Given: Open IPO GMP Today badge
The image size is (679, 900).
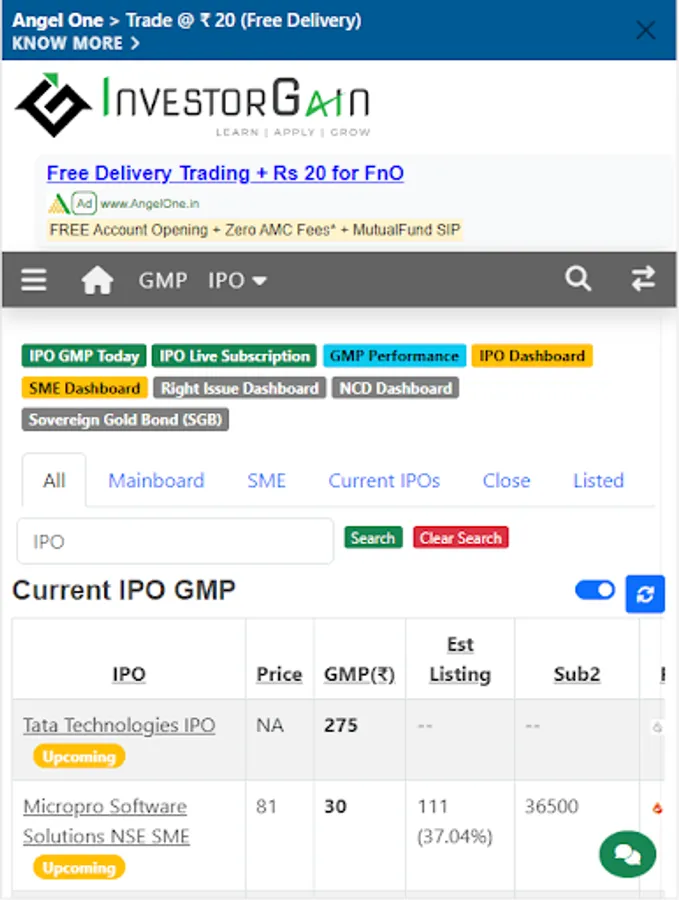Looking at the screenshot, I should pyautogui.click(x=84, y=356).
